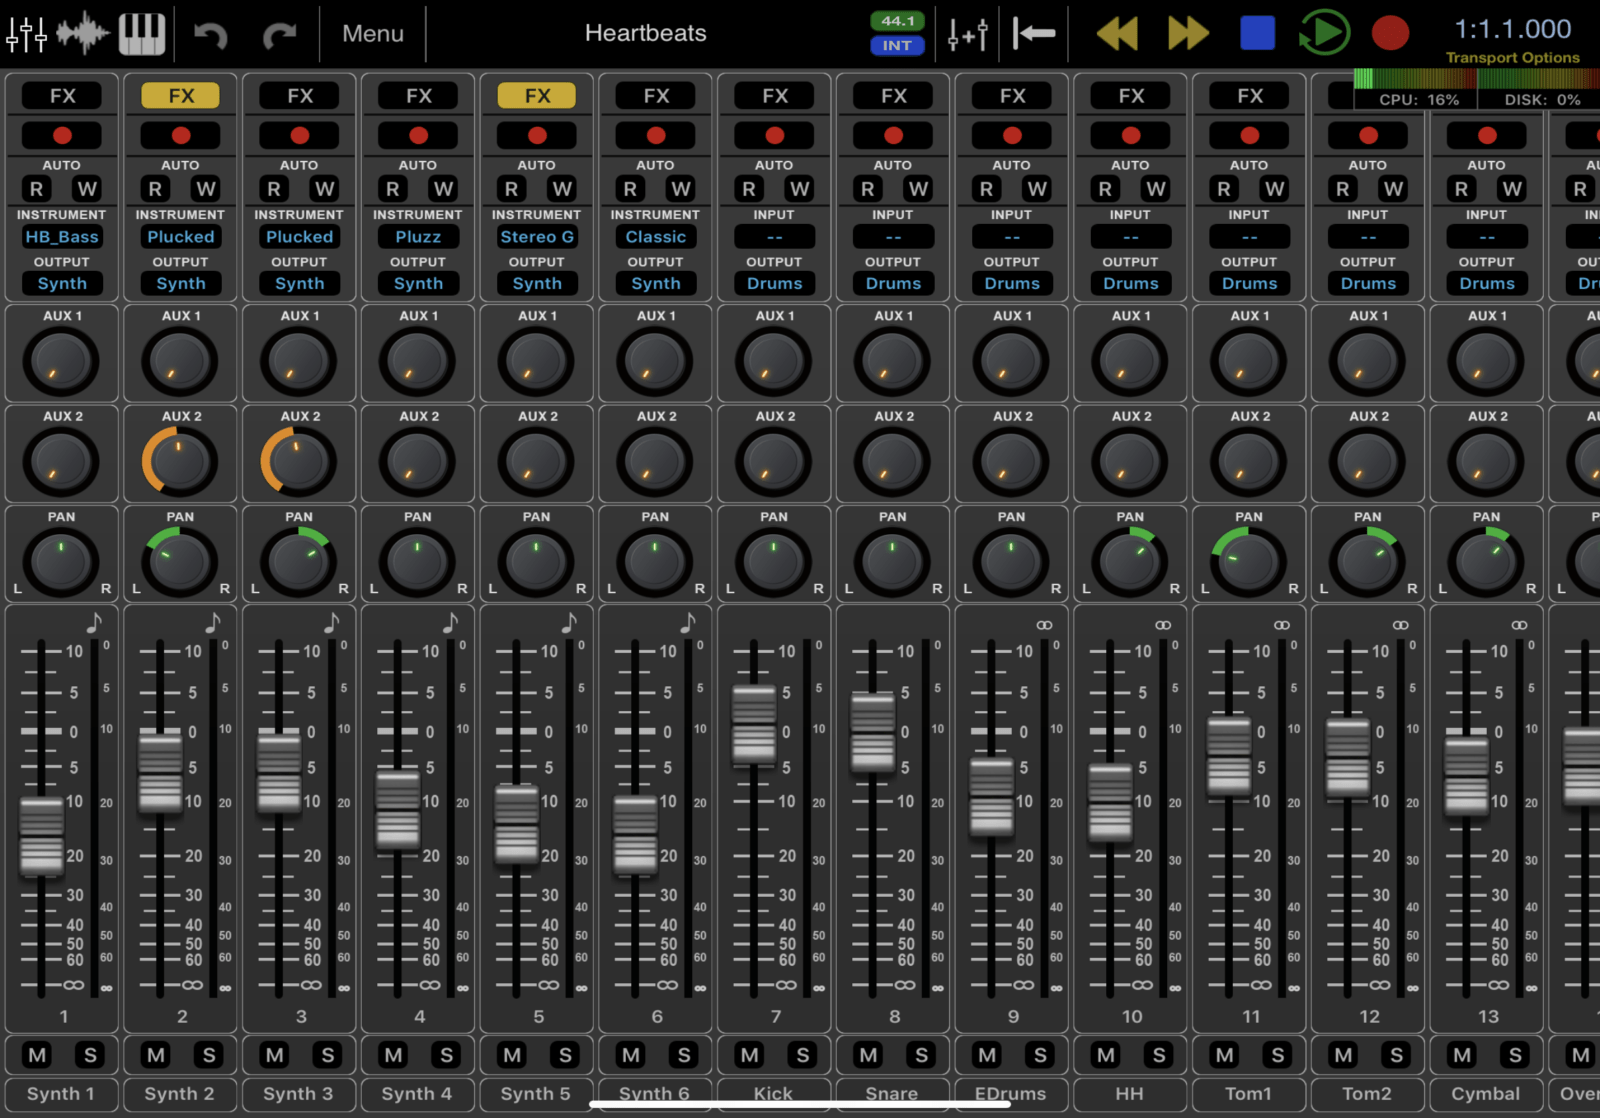The image size is (1600, 1118).
Task: Click the Synth 1 volume fader handle
Action: pyautogui.click(x=42, y=836)
